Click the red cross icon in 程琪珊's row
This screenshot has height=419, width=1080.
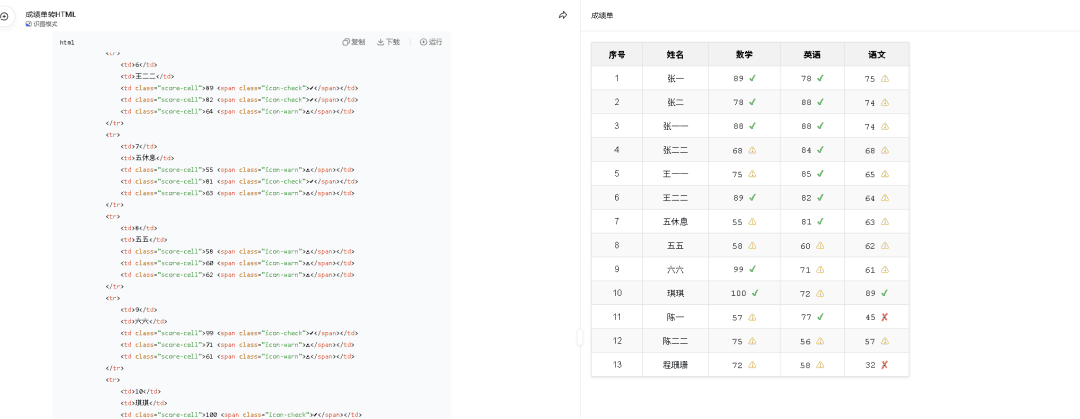884,365
